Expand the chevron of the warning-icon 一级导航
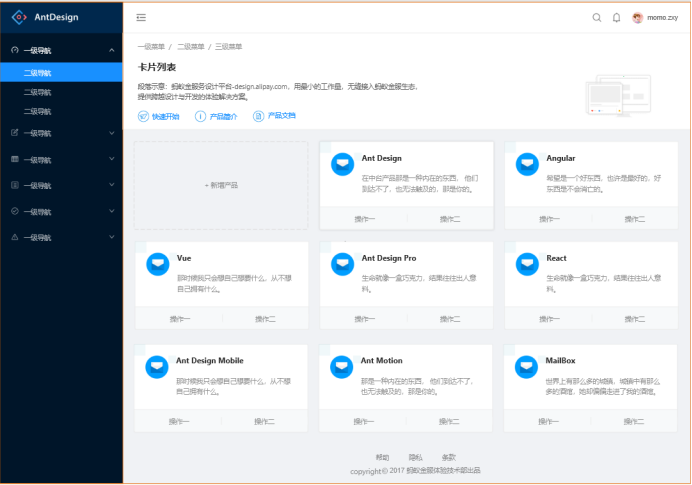The width and height of the screenshot is (692, 485). (x=112, y=237)
